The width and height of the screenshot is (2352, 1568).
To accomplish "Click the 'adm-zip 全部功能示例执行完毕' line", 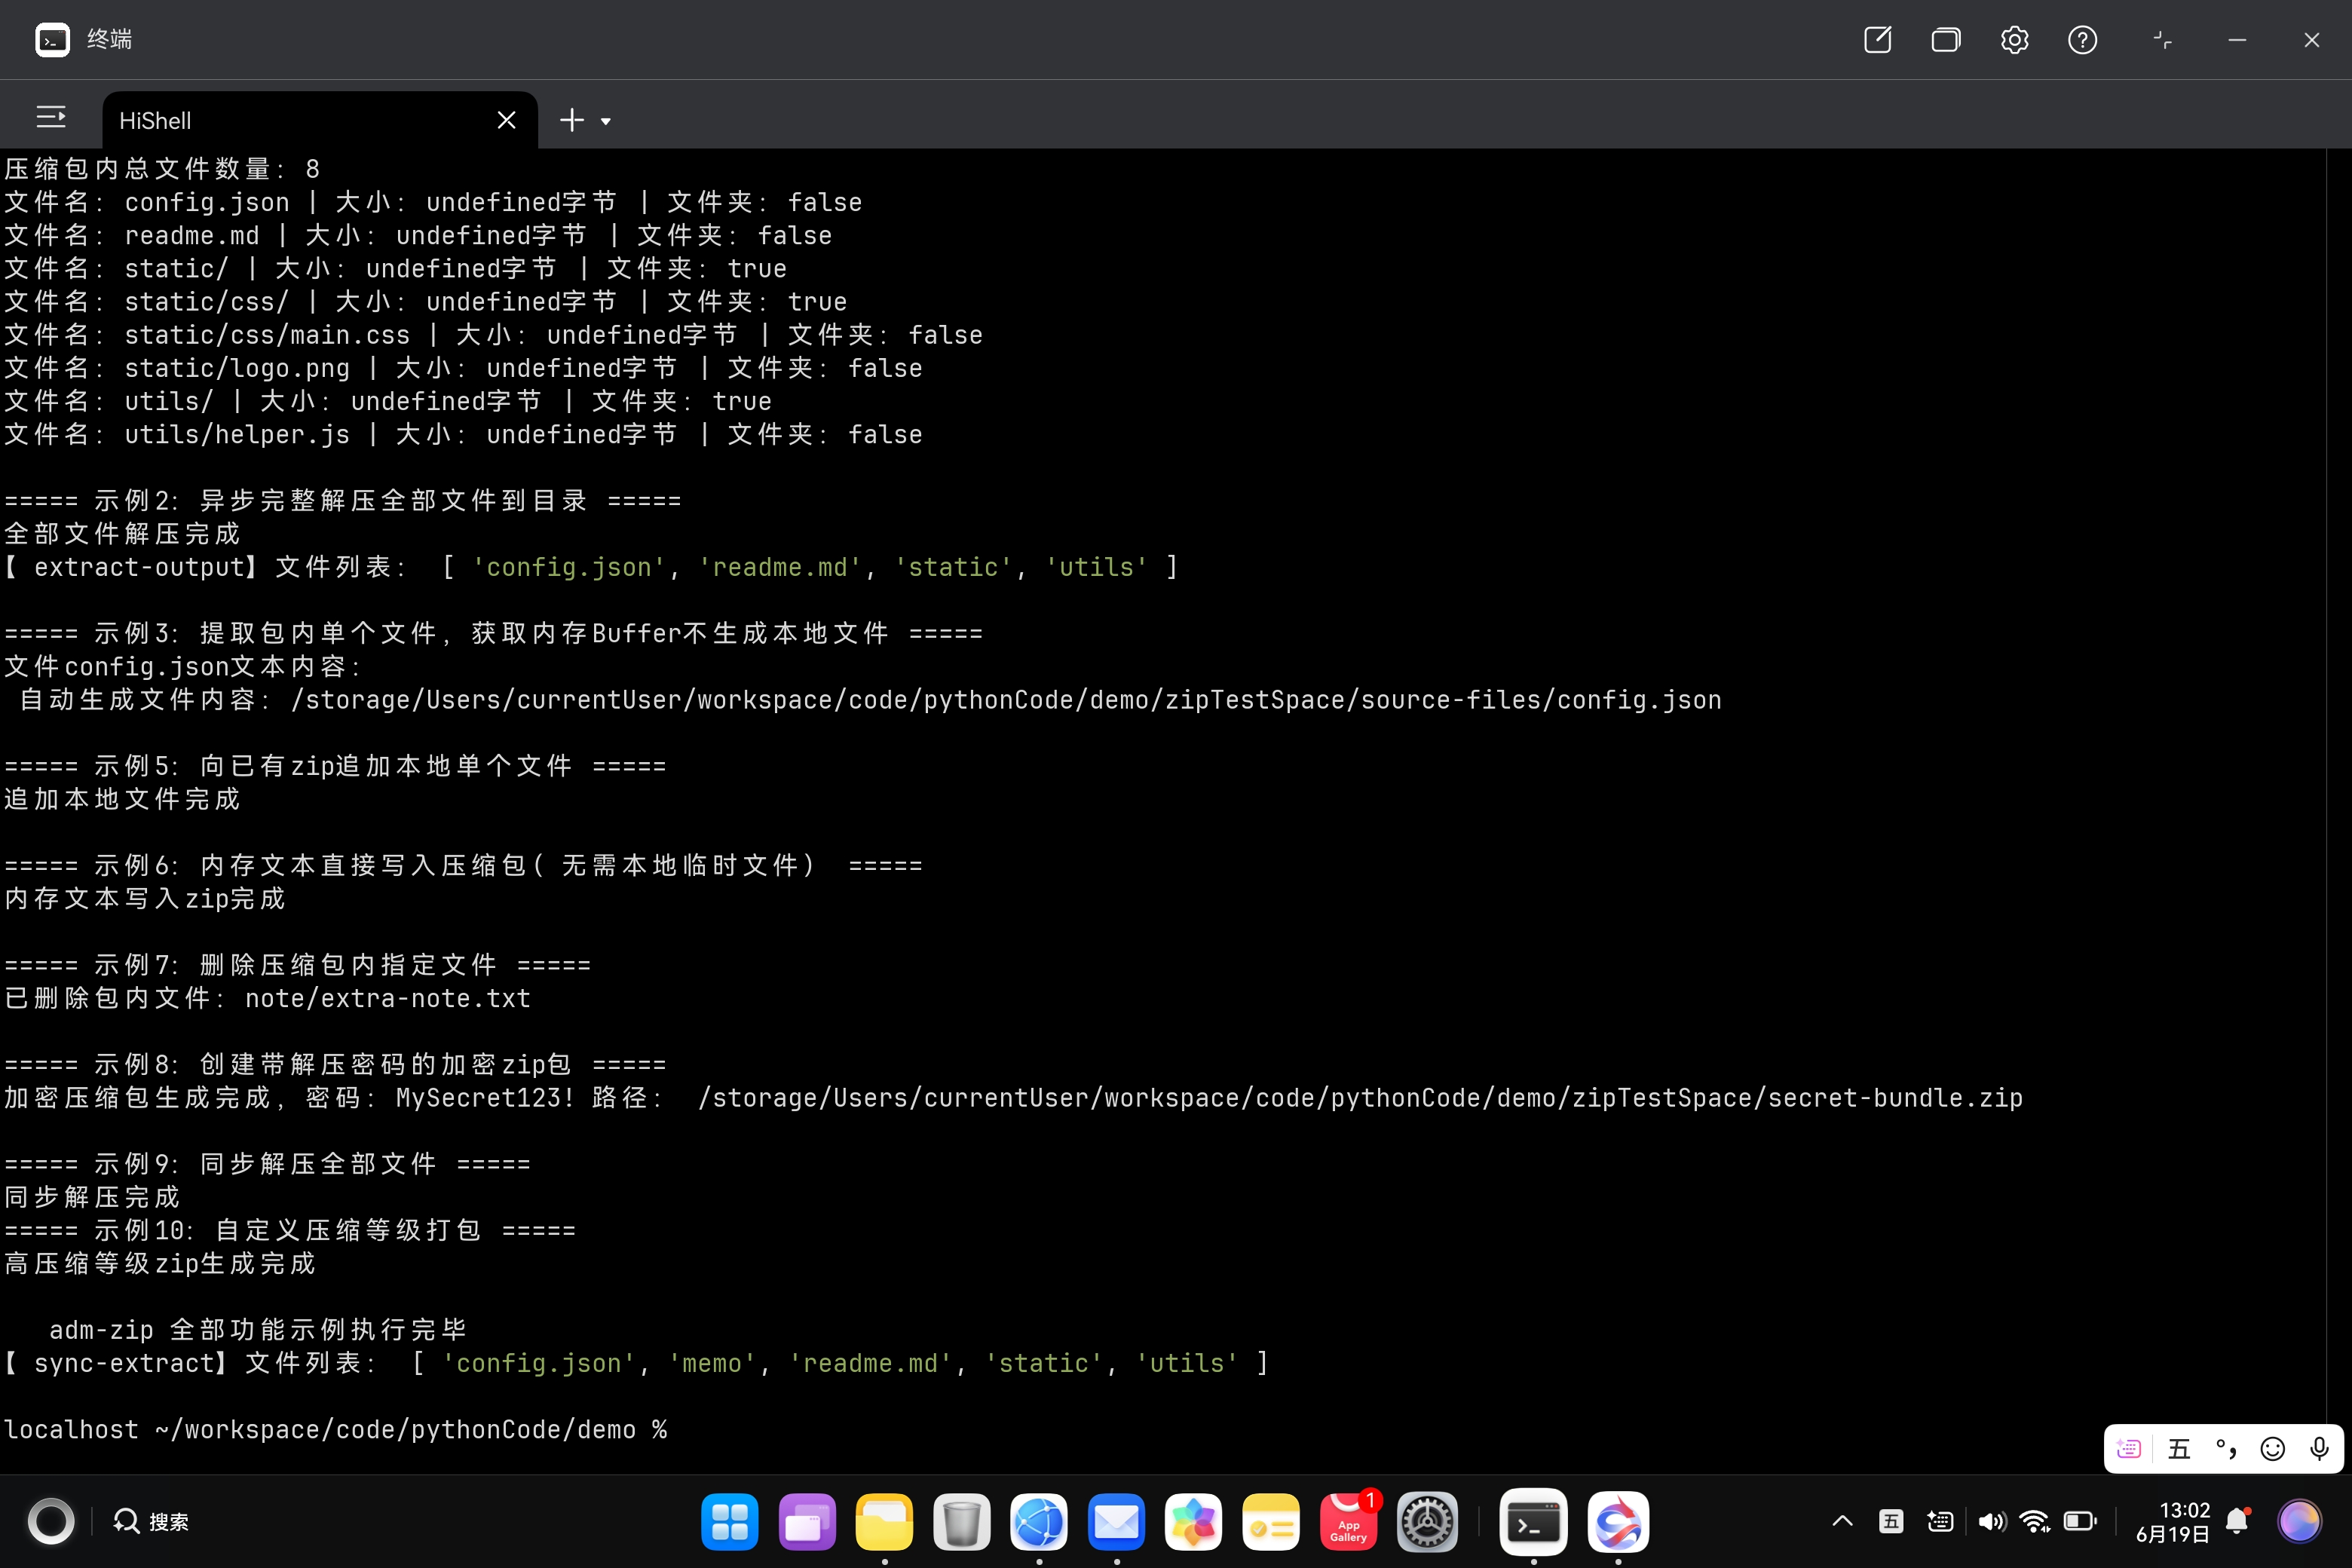I will tap(258, 1329).
